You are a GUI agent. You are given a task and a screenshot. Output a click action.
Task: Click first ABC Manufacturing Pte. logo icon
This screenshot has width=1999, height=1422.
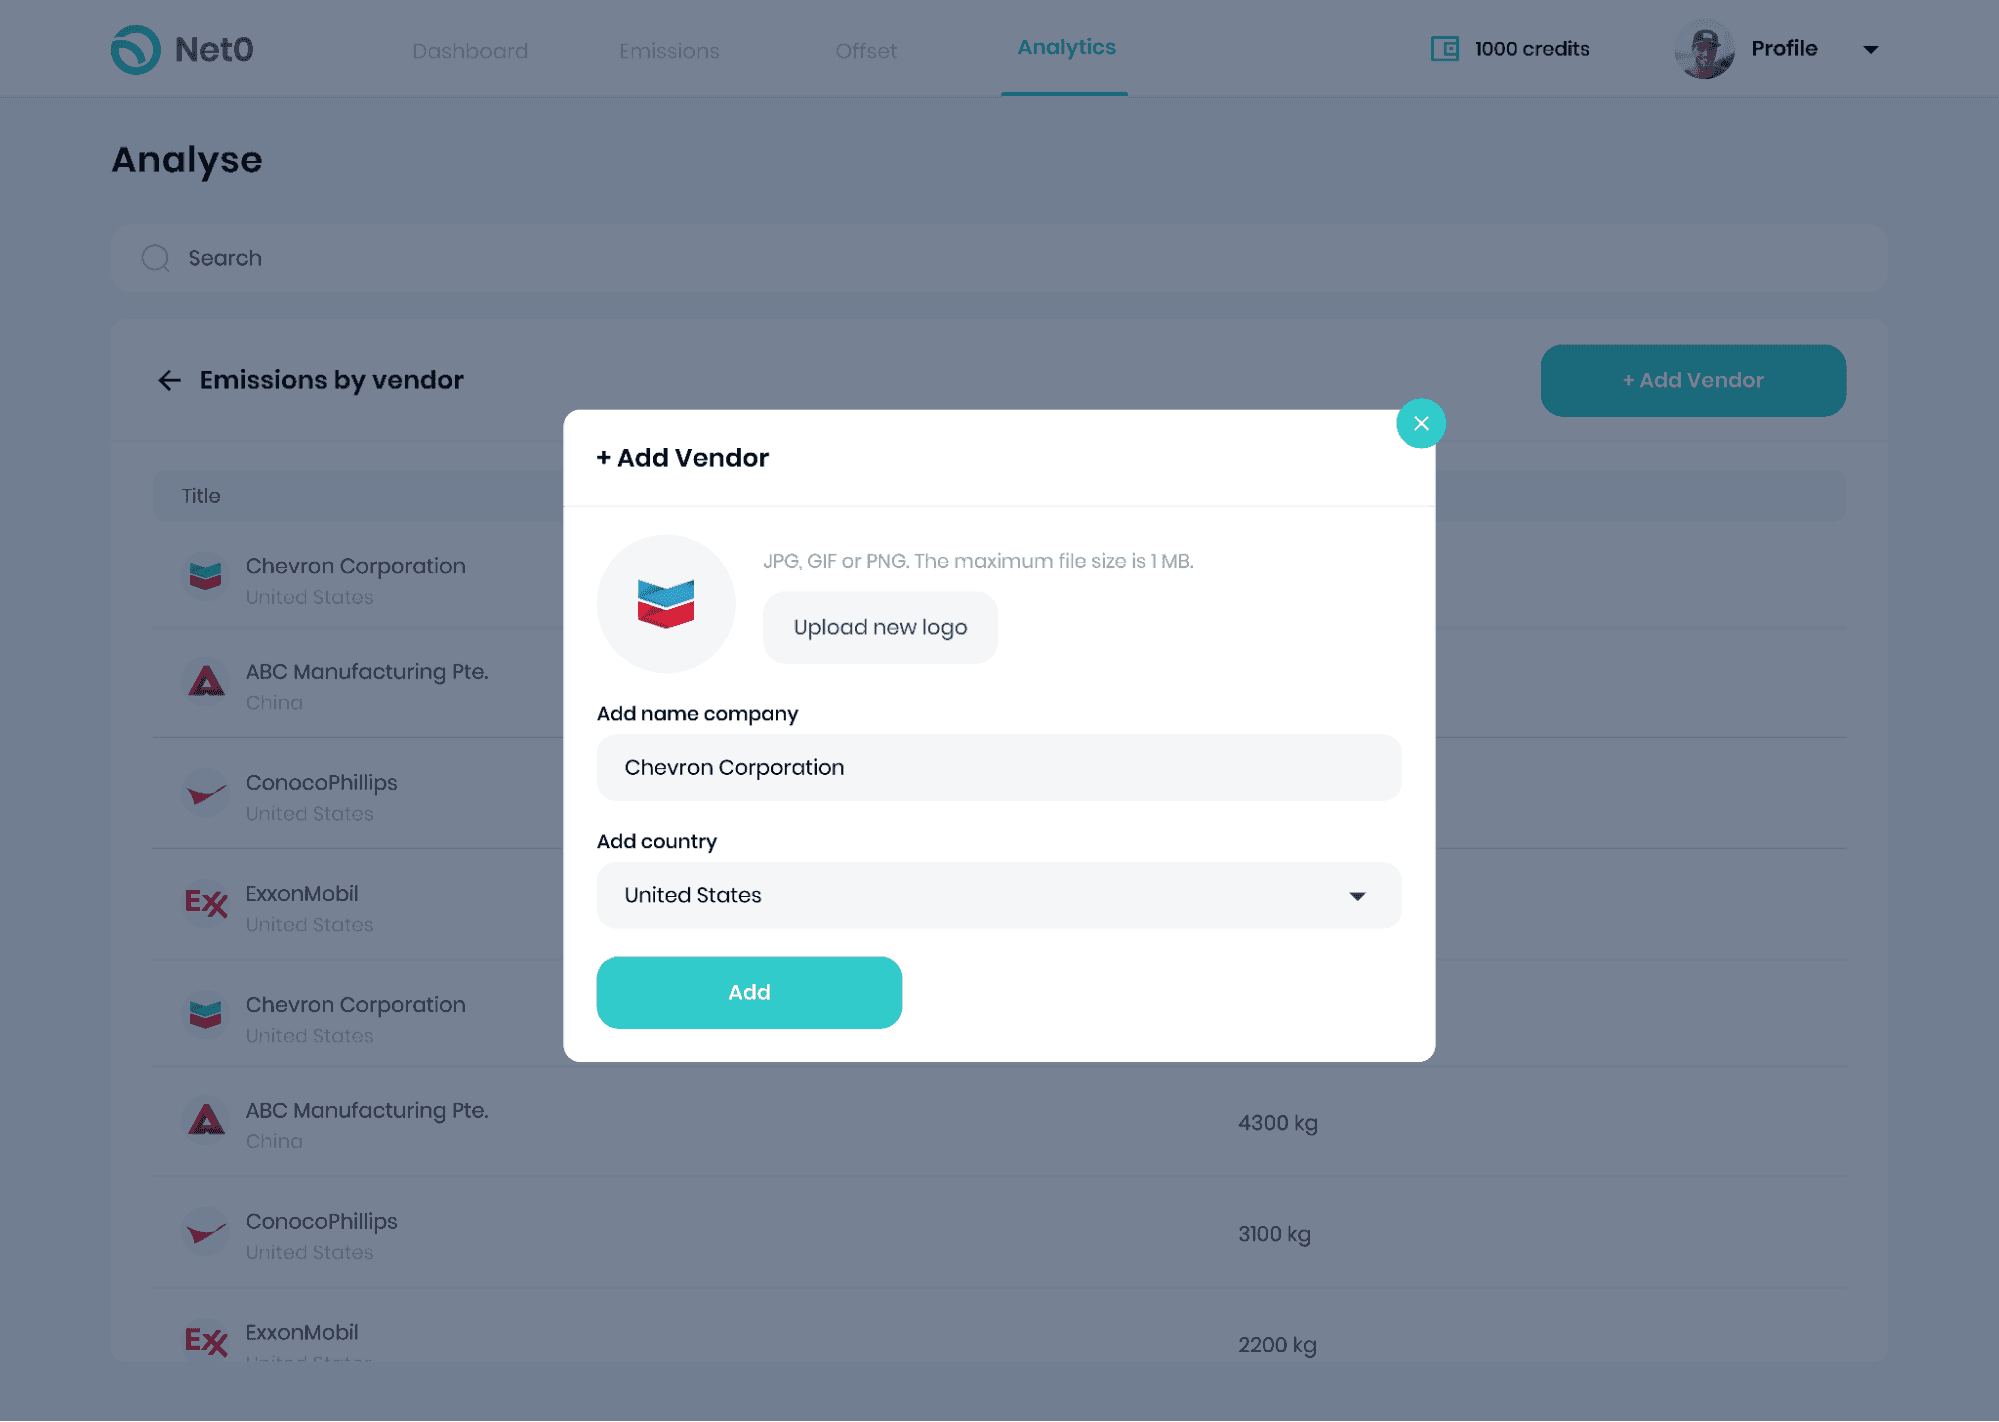(206, 682)
